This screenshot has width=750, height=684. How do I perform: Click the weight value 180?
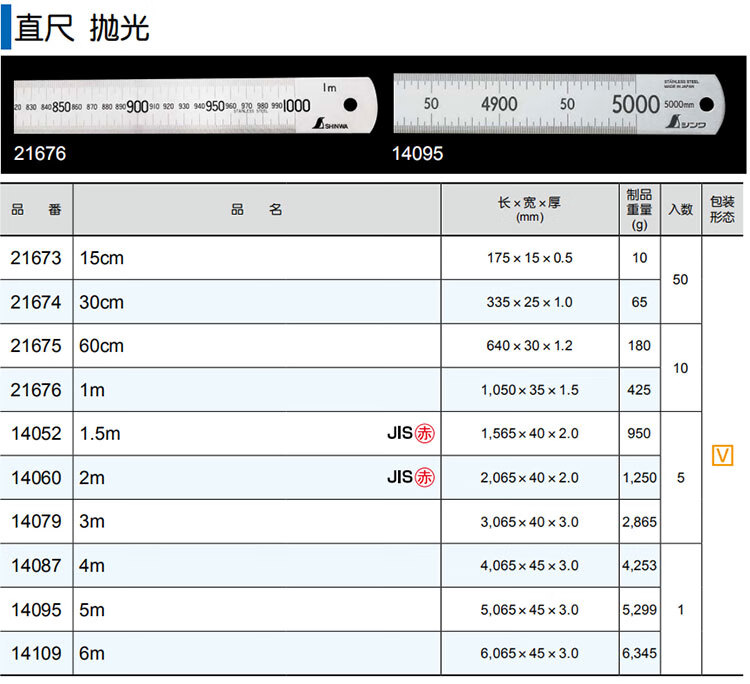coord(639,346)
